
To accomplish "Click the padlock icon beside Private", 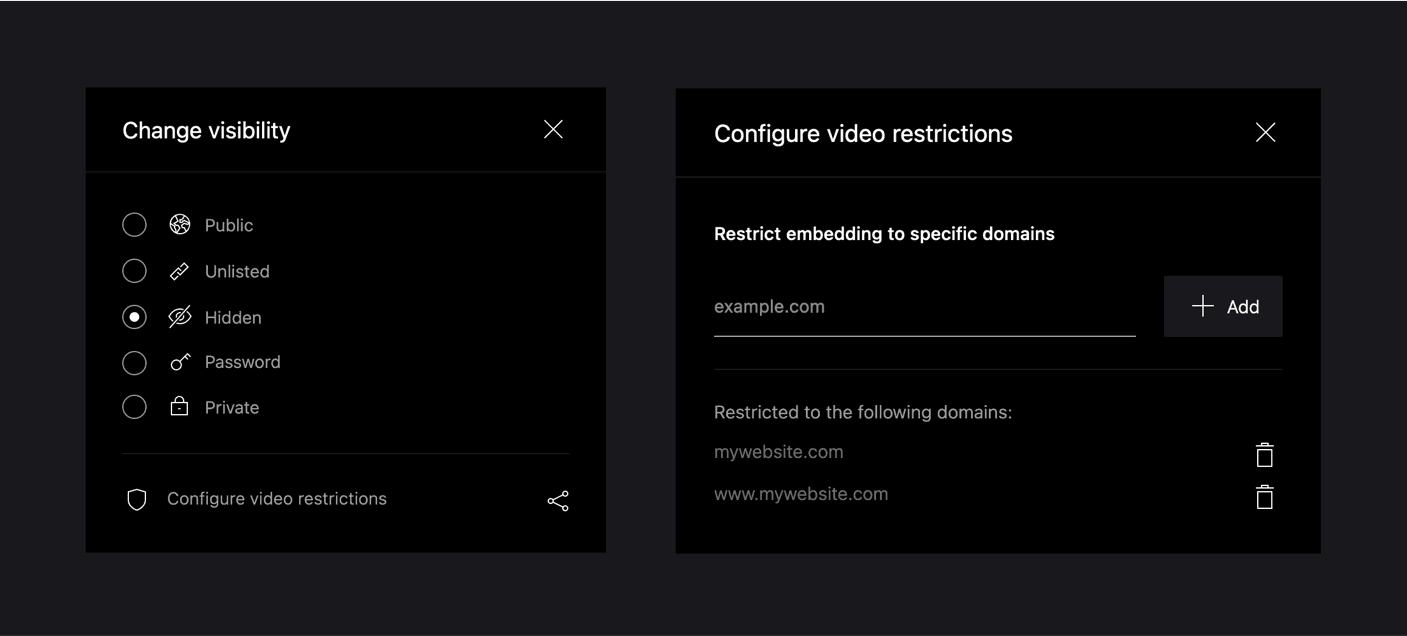I will point(180,407).
